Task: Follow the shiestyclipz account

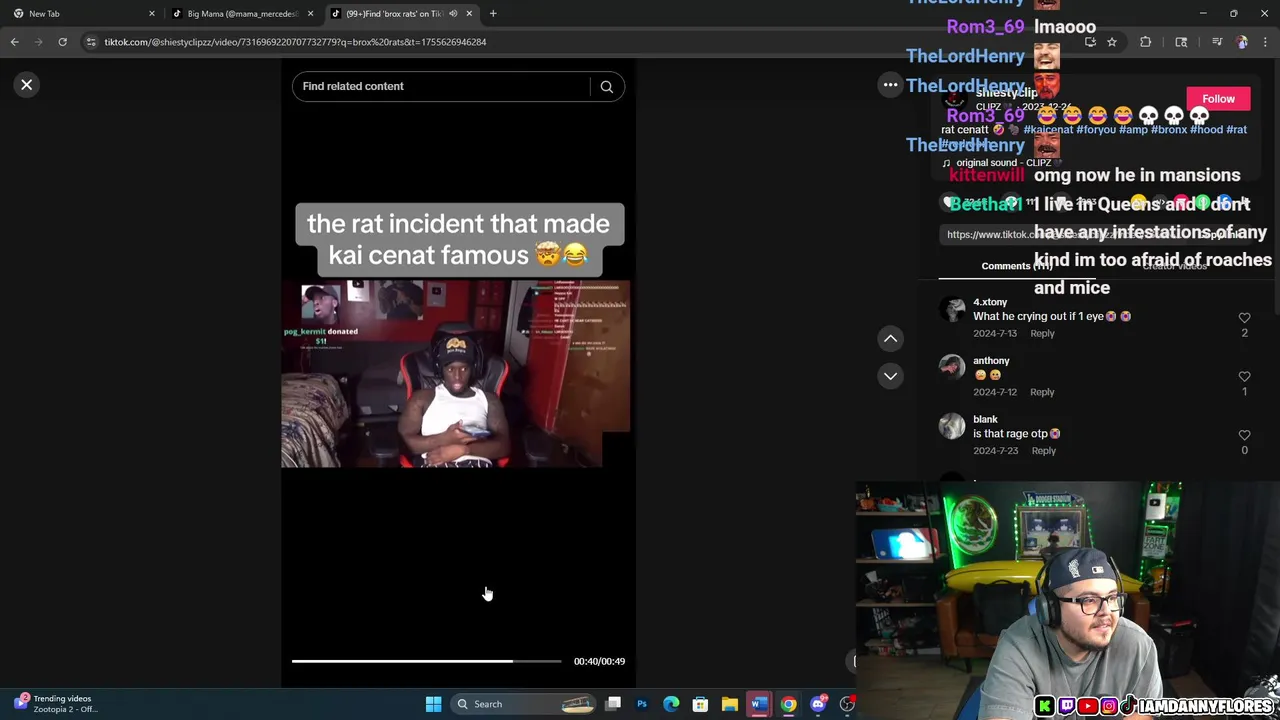Action: coord(1218,99)
